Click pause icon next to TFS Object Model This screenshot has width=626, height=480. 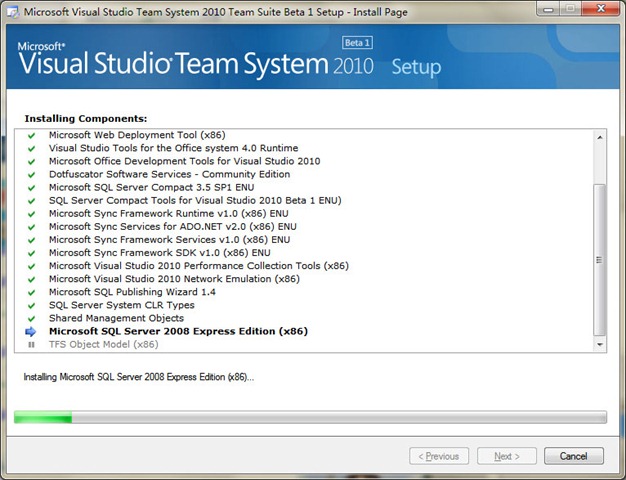pyautogui.click(x=31, y=345)
